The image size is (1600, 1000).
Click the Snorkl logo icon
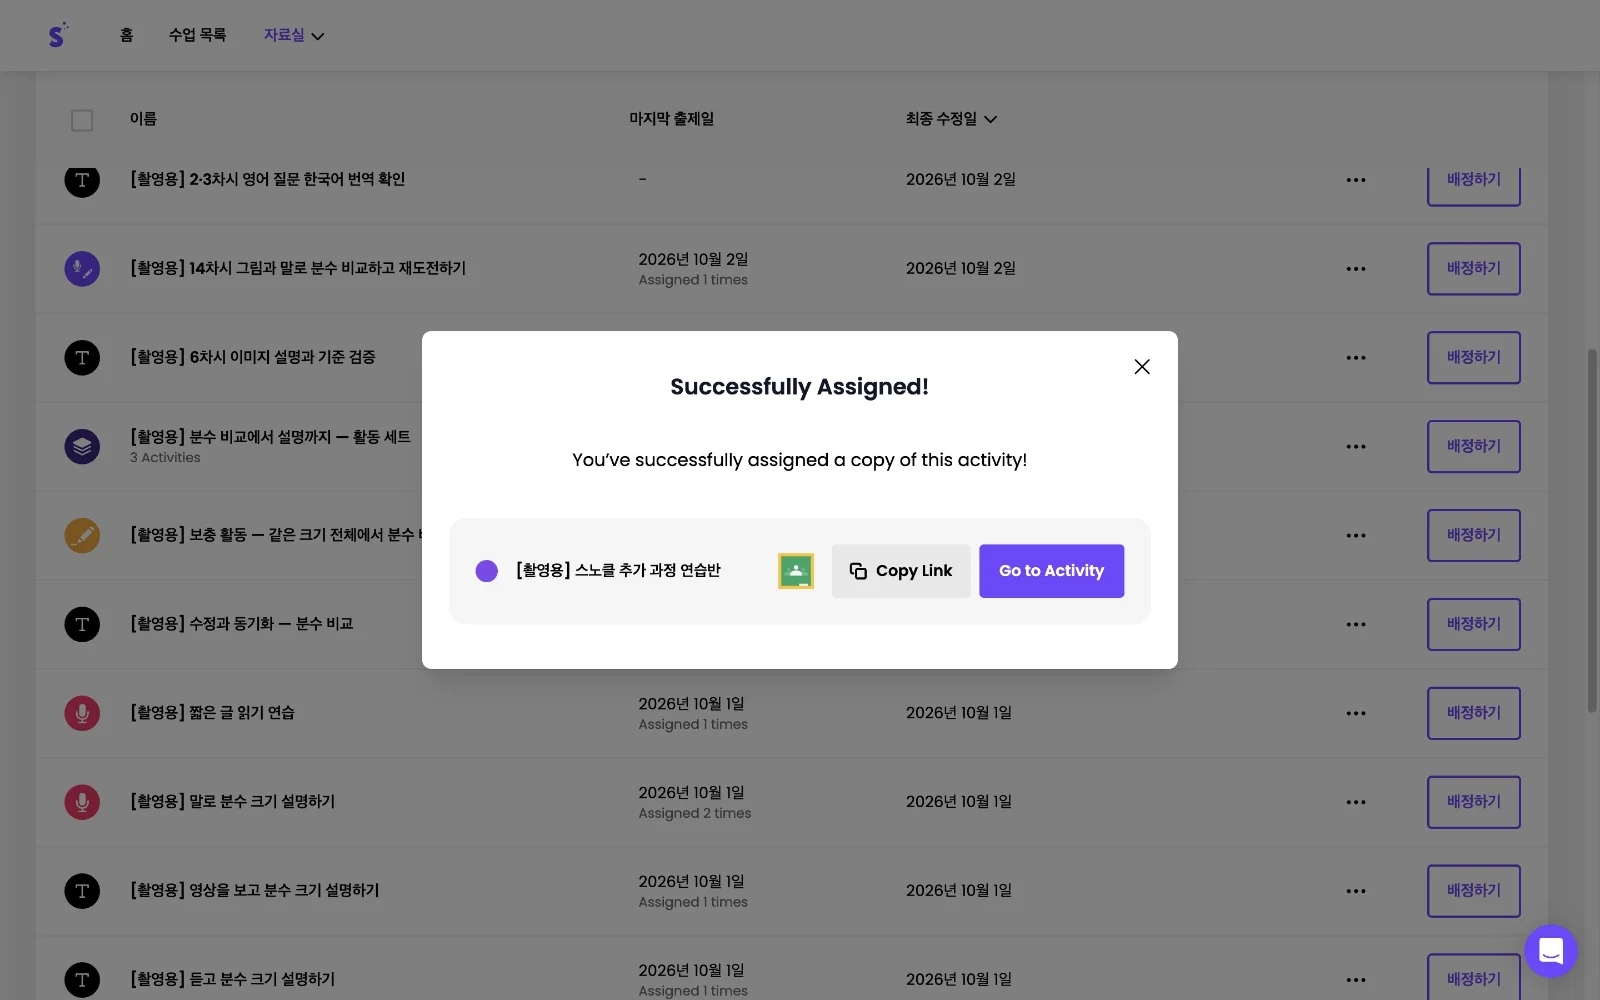click(x=58, y=35)
